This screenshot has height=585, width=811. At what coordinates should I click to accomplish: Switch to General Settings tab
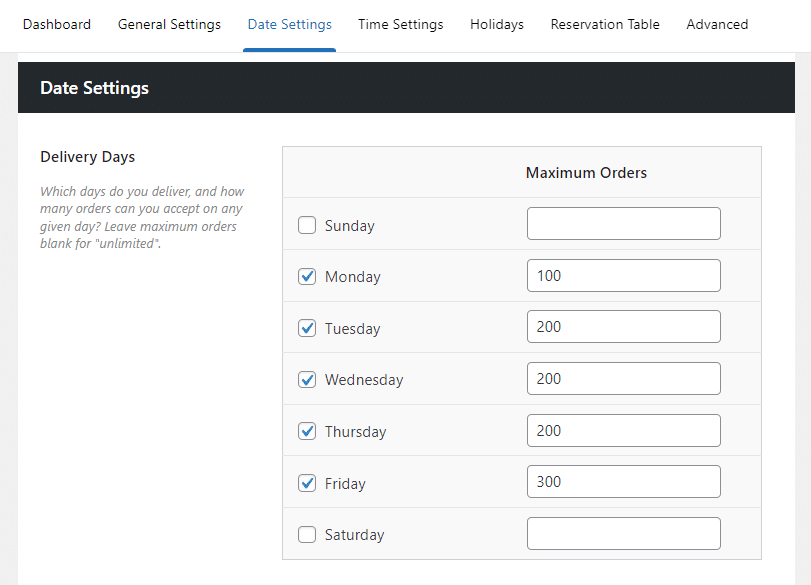click(x=169, y=24)
